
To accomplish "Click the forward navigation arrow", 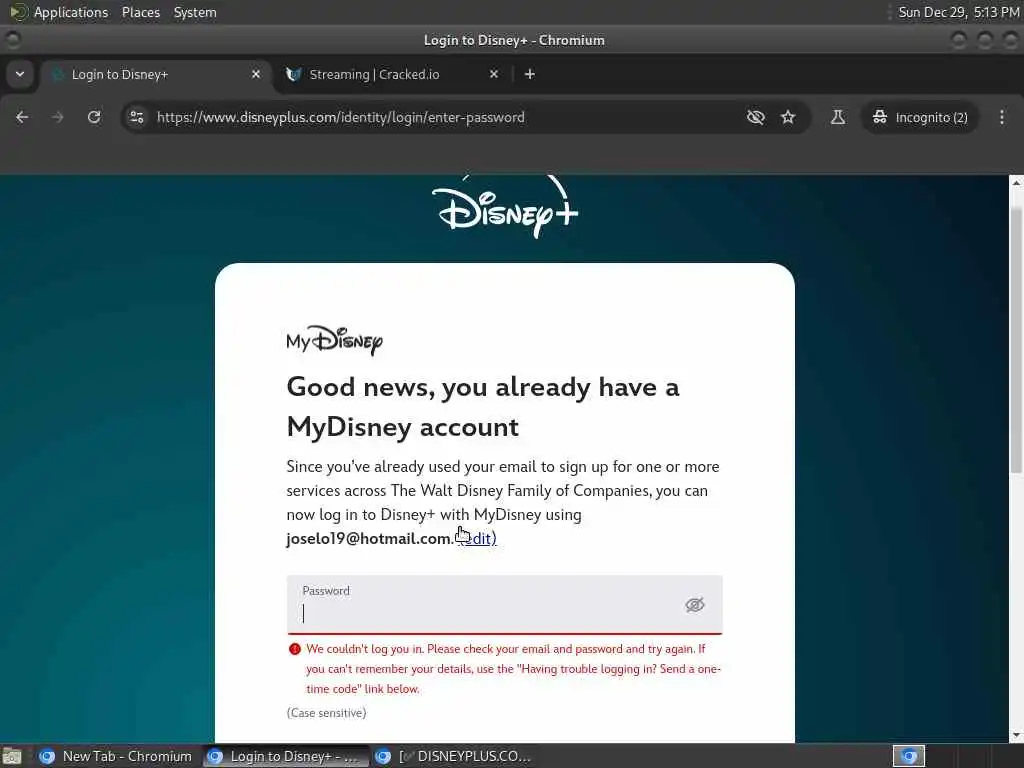I will click(58, 117).
